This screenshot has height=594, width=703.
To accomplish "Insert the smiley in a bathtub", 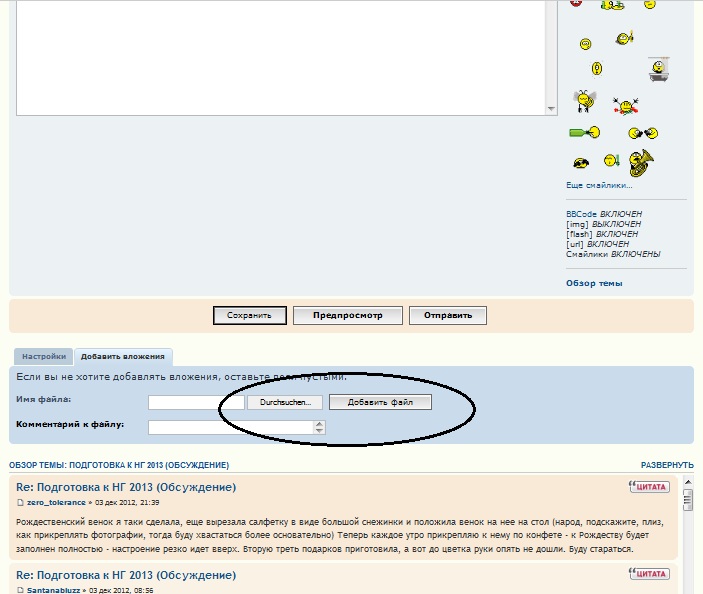I will 657,69.
